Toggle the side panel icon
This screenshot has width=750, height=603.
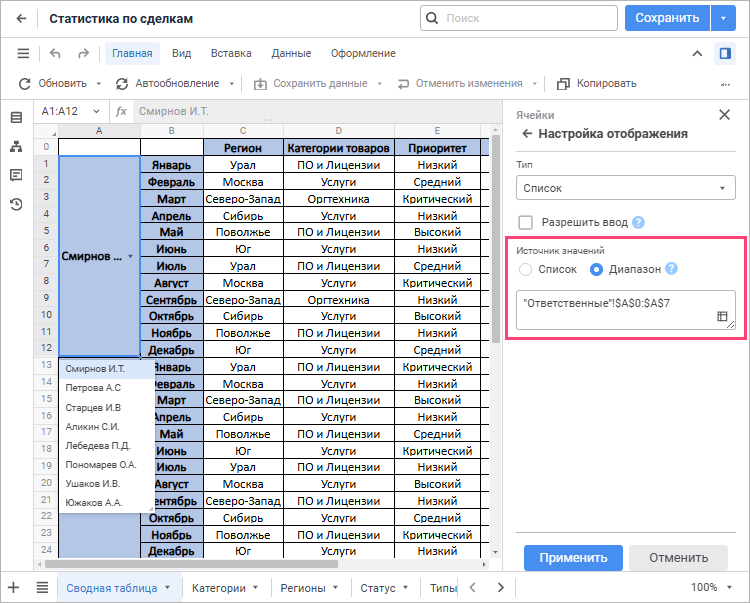point(725,53)
